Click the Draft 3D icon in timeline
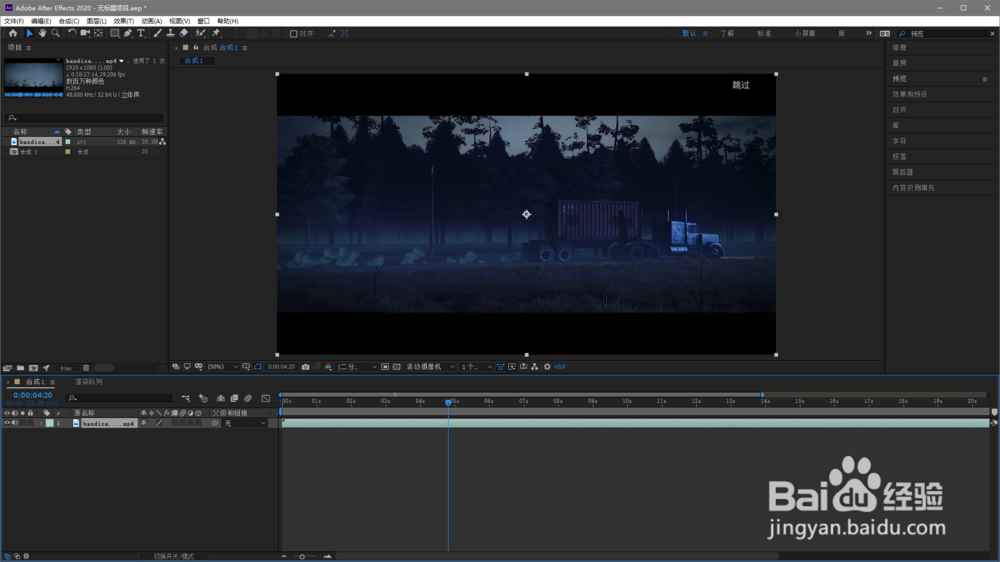The height and width of the screenshot is (562, 1000). (x=203, y=398)
